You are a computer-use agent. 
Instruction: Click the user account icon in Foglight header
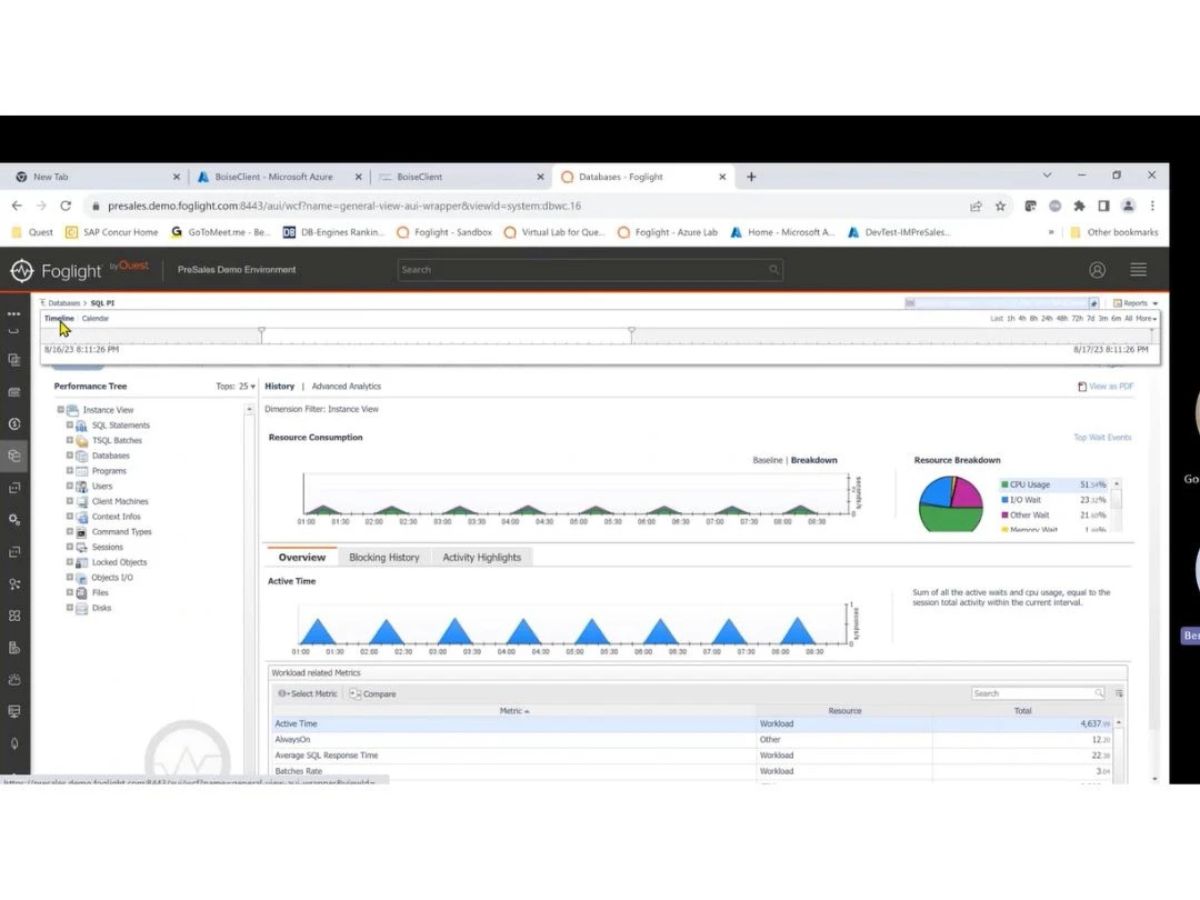click(x=1097, y=270)
